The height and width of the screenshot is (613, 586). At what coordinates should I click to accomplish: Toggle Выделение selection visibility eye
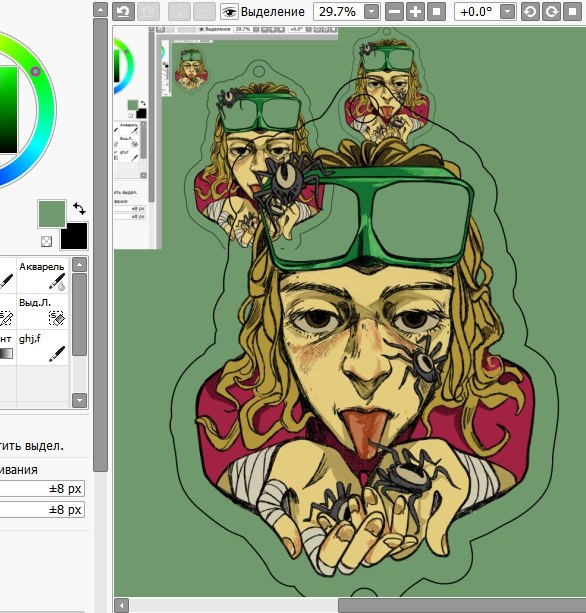pos(229,12)
